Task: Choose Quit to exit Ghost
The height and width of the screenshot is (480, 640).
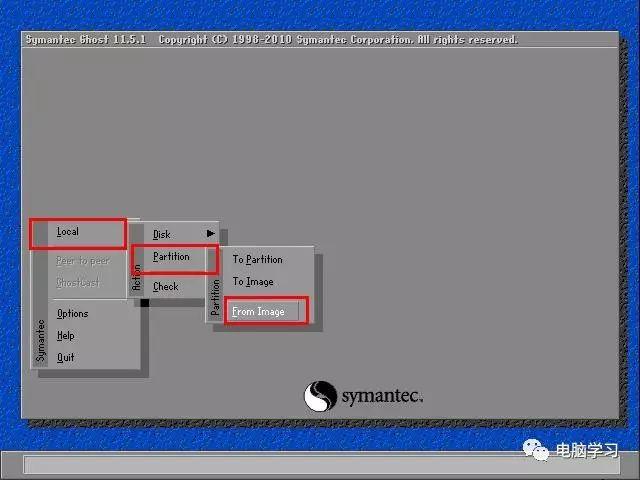Action: [66, 358]
